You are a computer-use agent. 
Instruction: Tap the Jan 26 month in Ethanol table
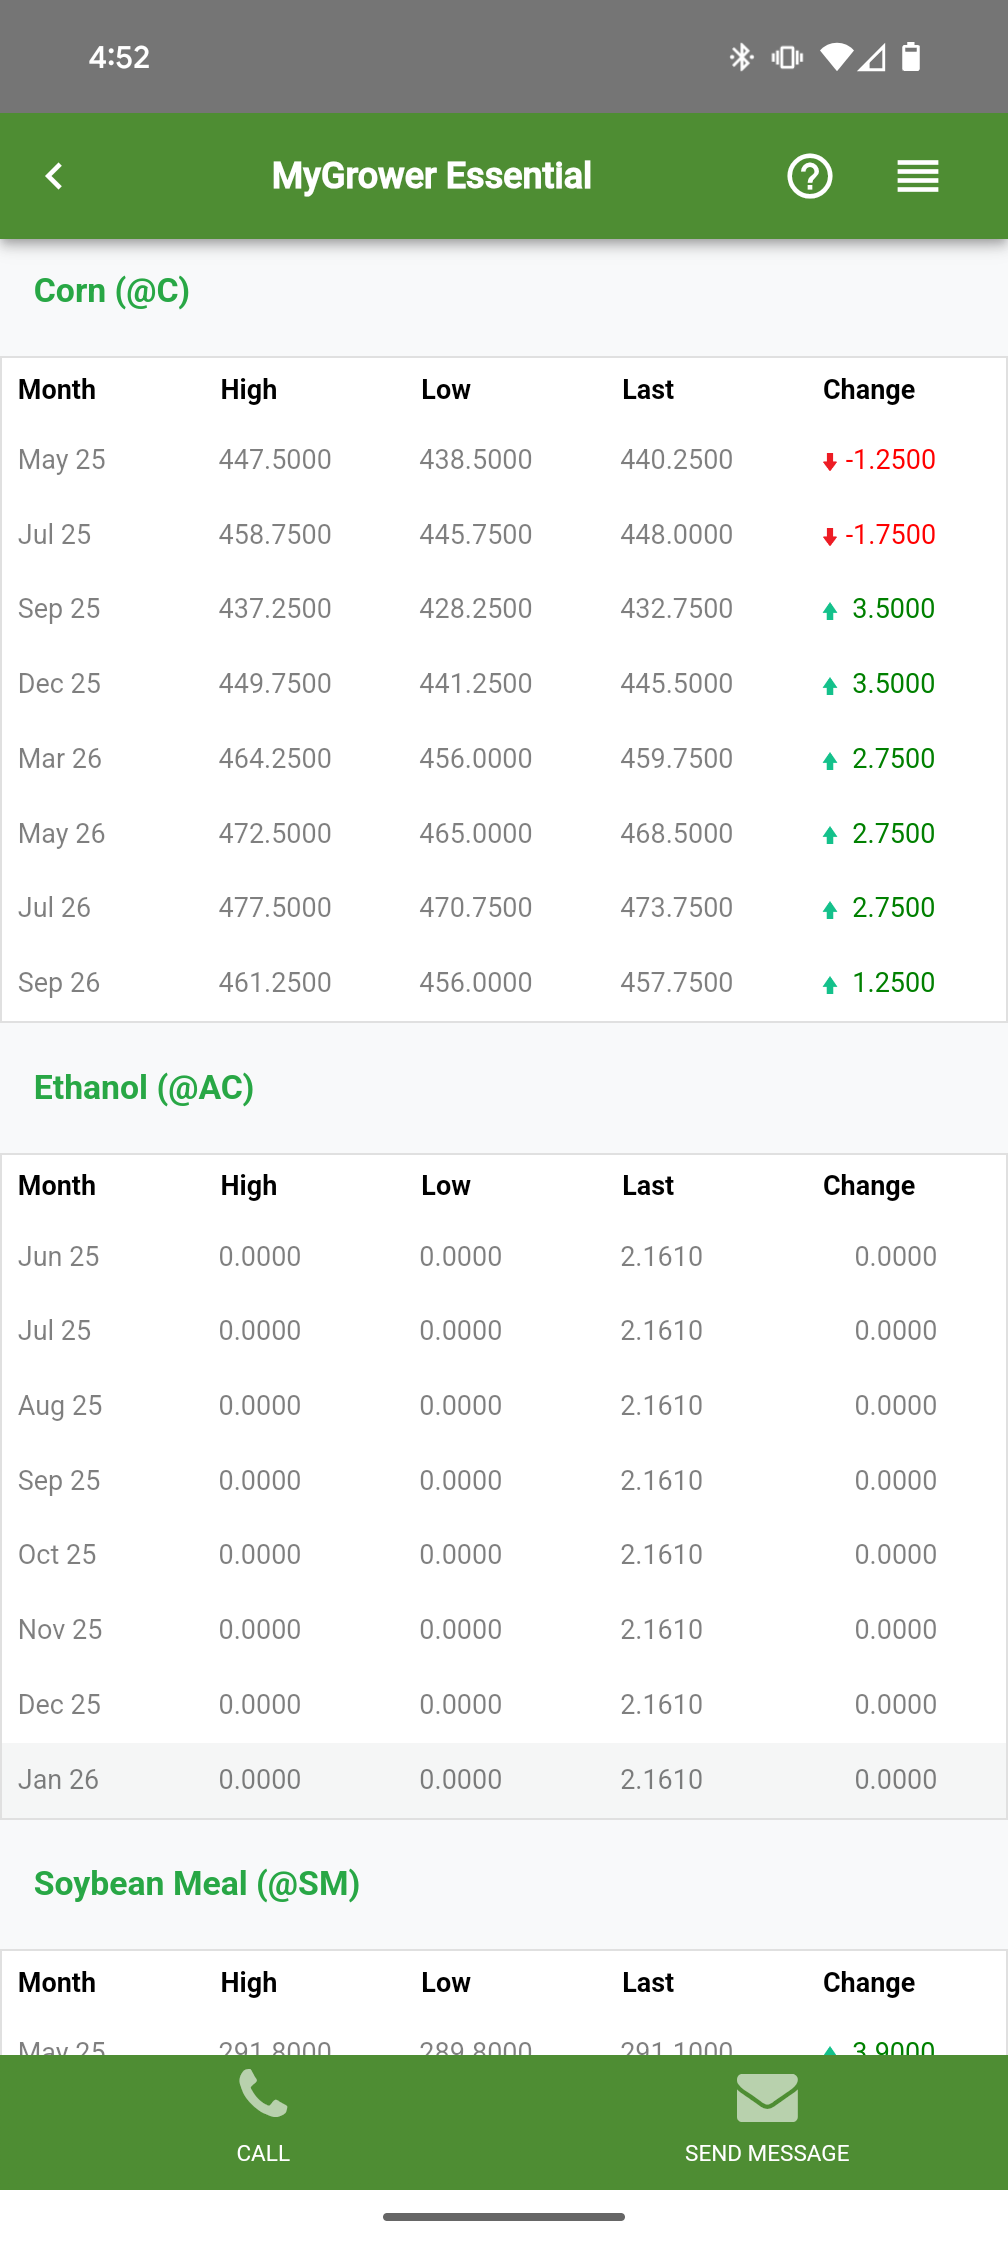click(58, 1779)
